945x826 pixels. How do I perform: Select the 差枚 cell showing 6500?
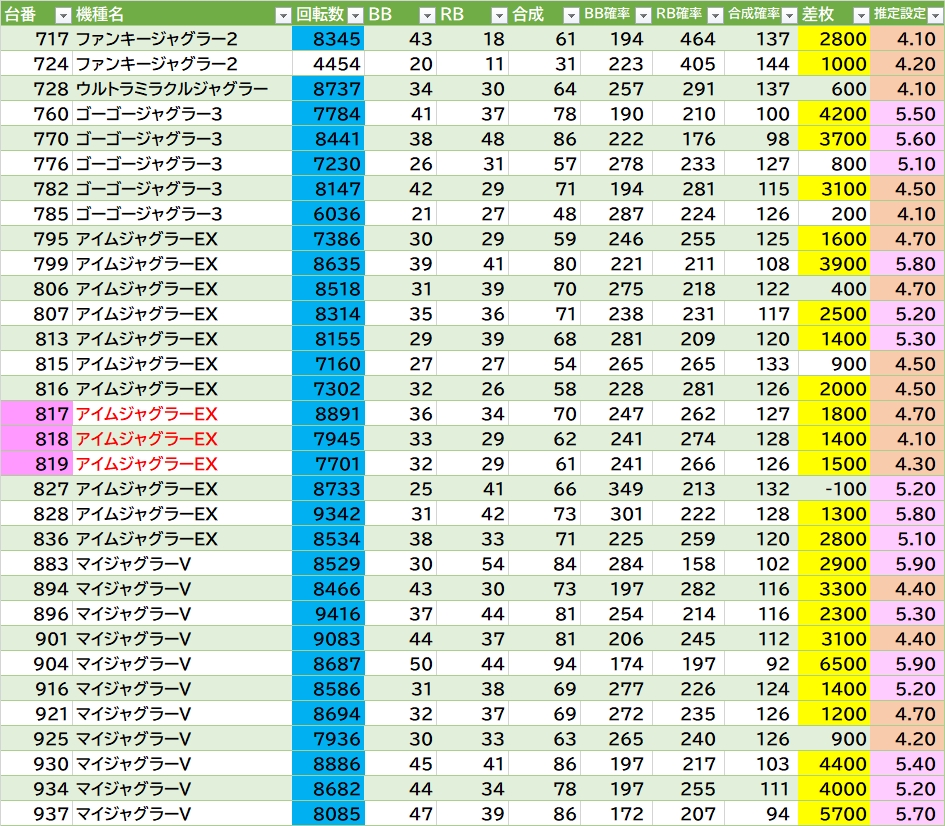click(834, 663)
